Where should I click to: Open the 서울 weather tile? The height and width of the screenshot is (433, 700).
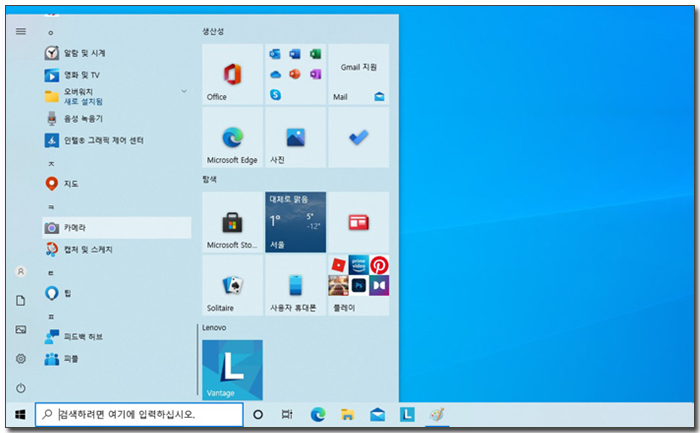tap(296, 222)
